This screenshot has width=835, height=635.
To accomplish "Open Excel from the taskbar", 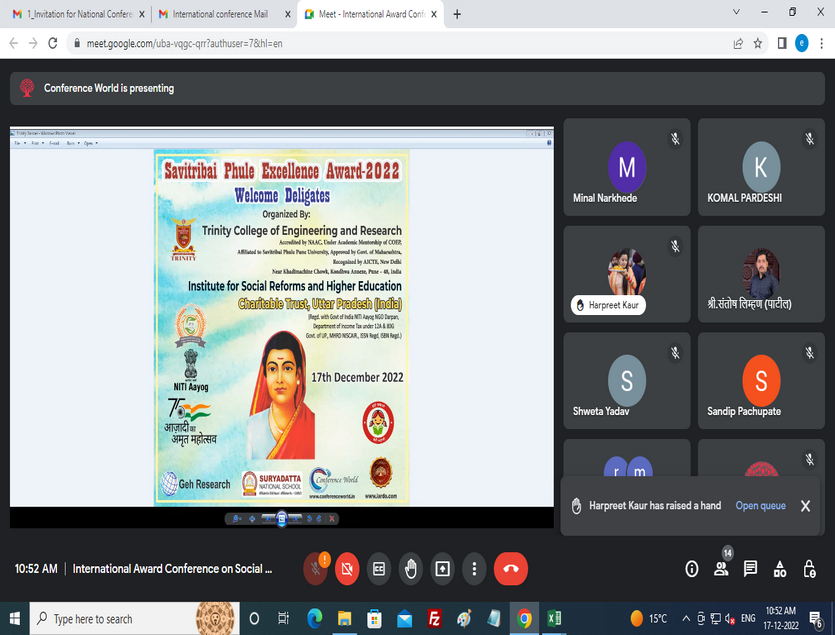I will [554, 618].
